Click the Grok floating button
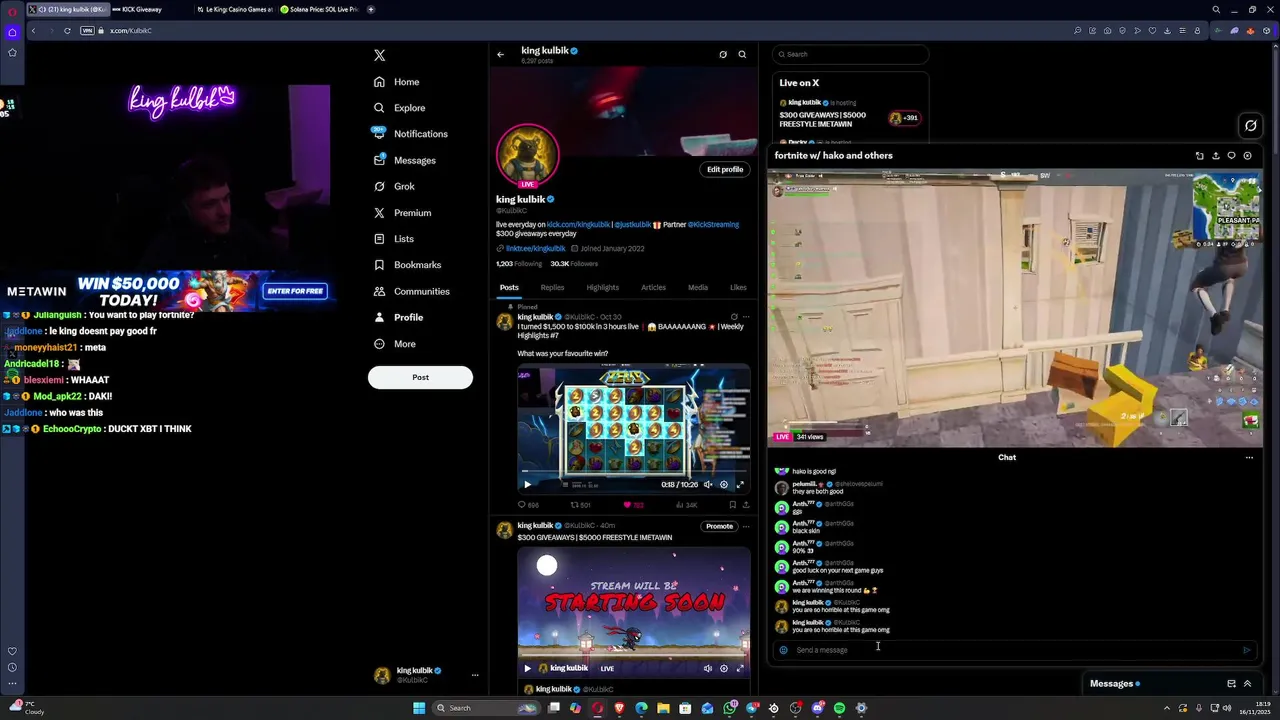 (x=1250, y=125)
